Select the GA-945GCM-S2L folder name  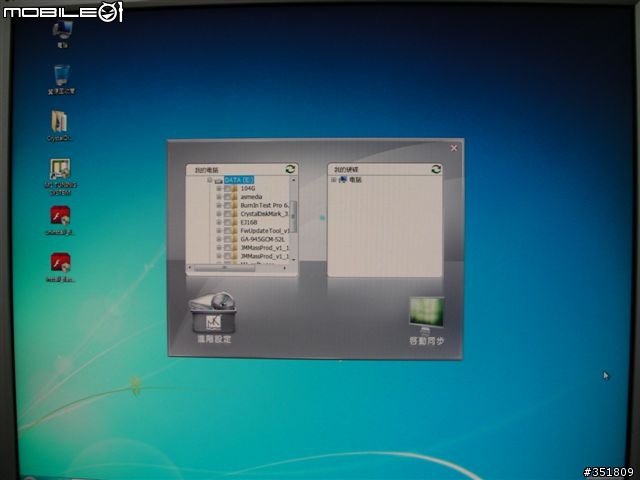262,239
